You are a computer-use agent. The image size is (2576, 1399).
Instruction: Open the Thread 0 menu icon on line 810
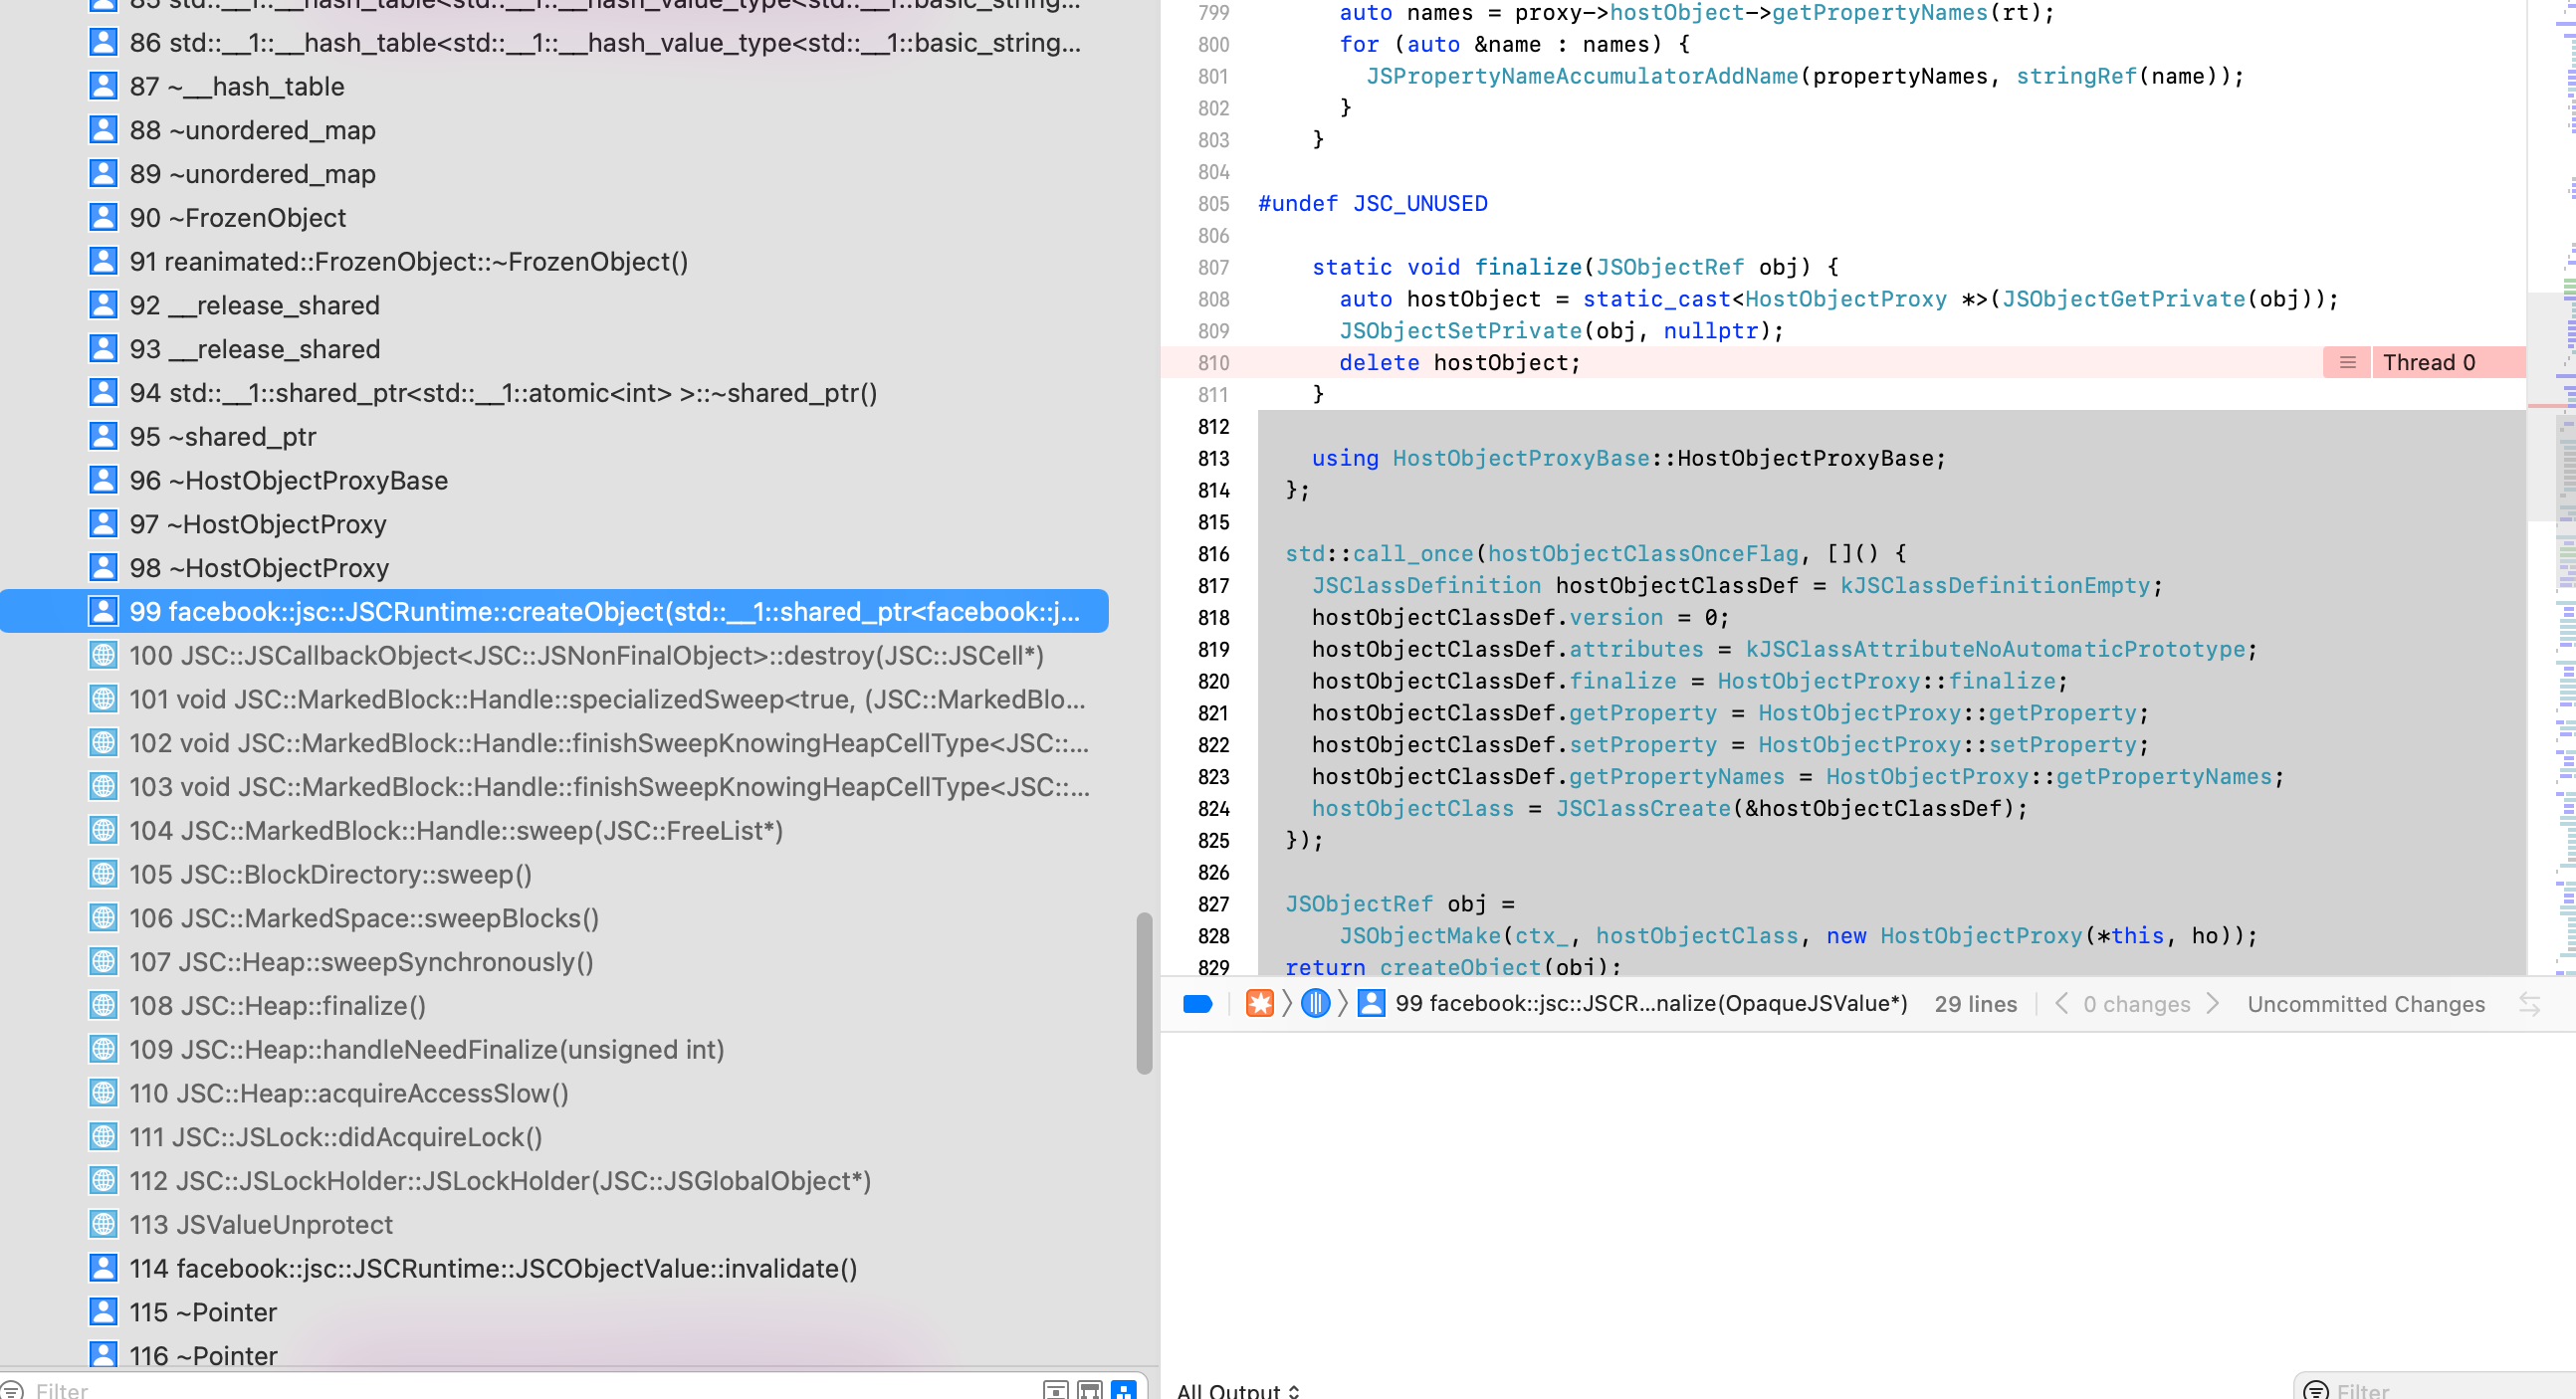2347,362
